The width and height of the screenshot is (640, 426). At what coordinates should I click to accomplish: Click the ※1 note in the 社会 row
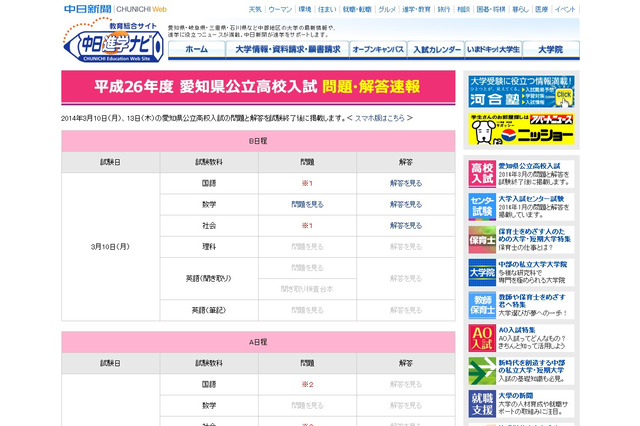click(x=307, y=226)
